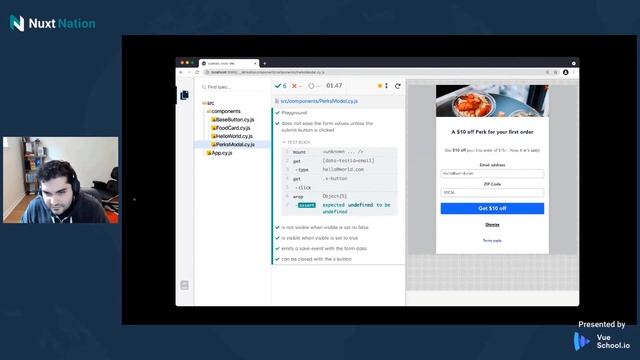
Task: Expand 'can be closed with the x button' test
Action: pos(316,259)
